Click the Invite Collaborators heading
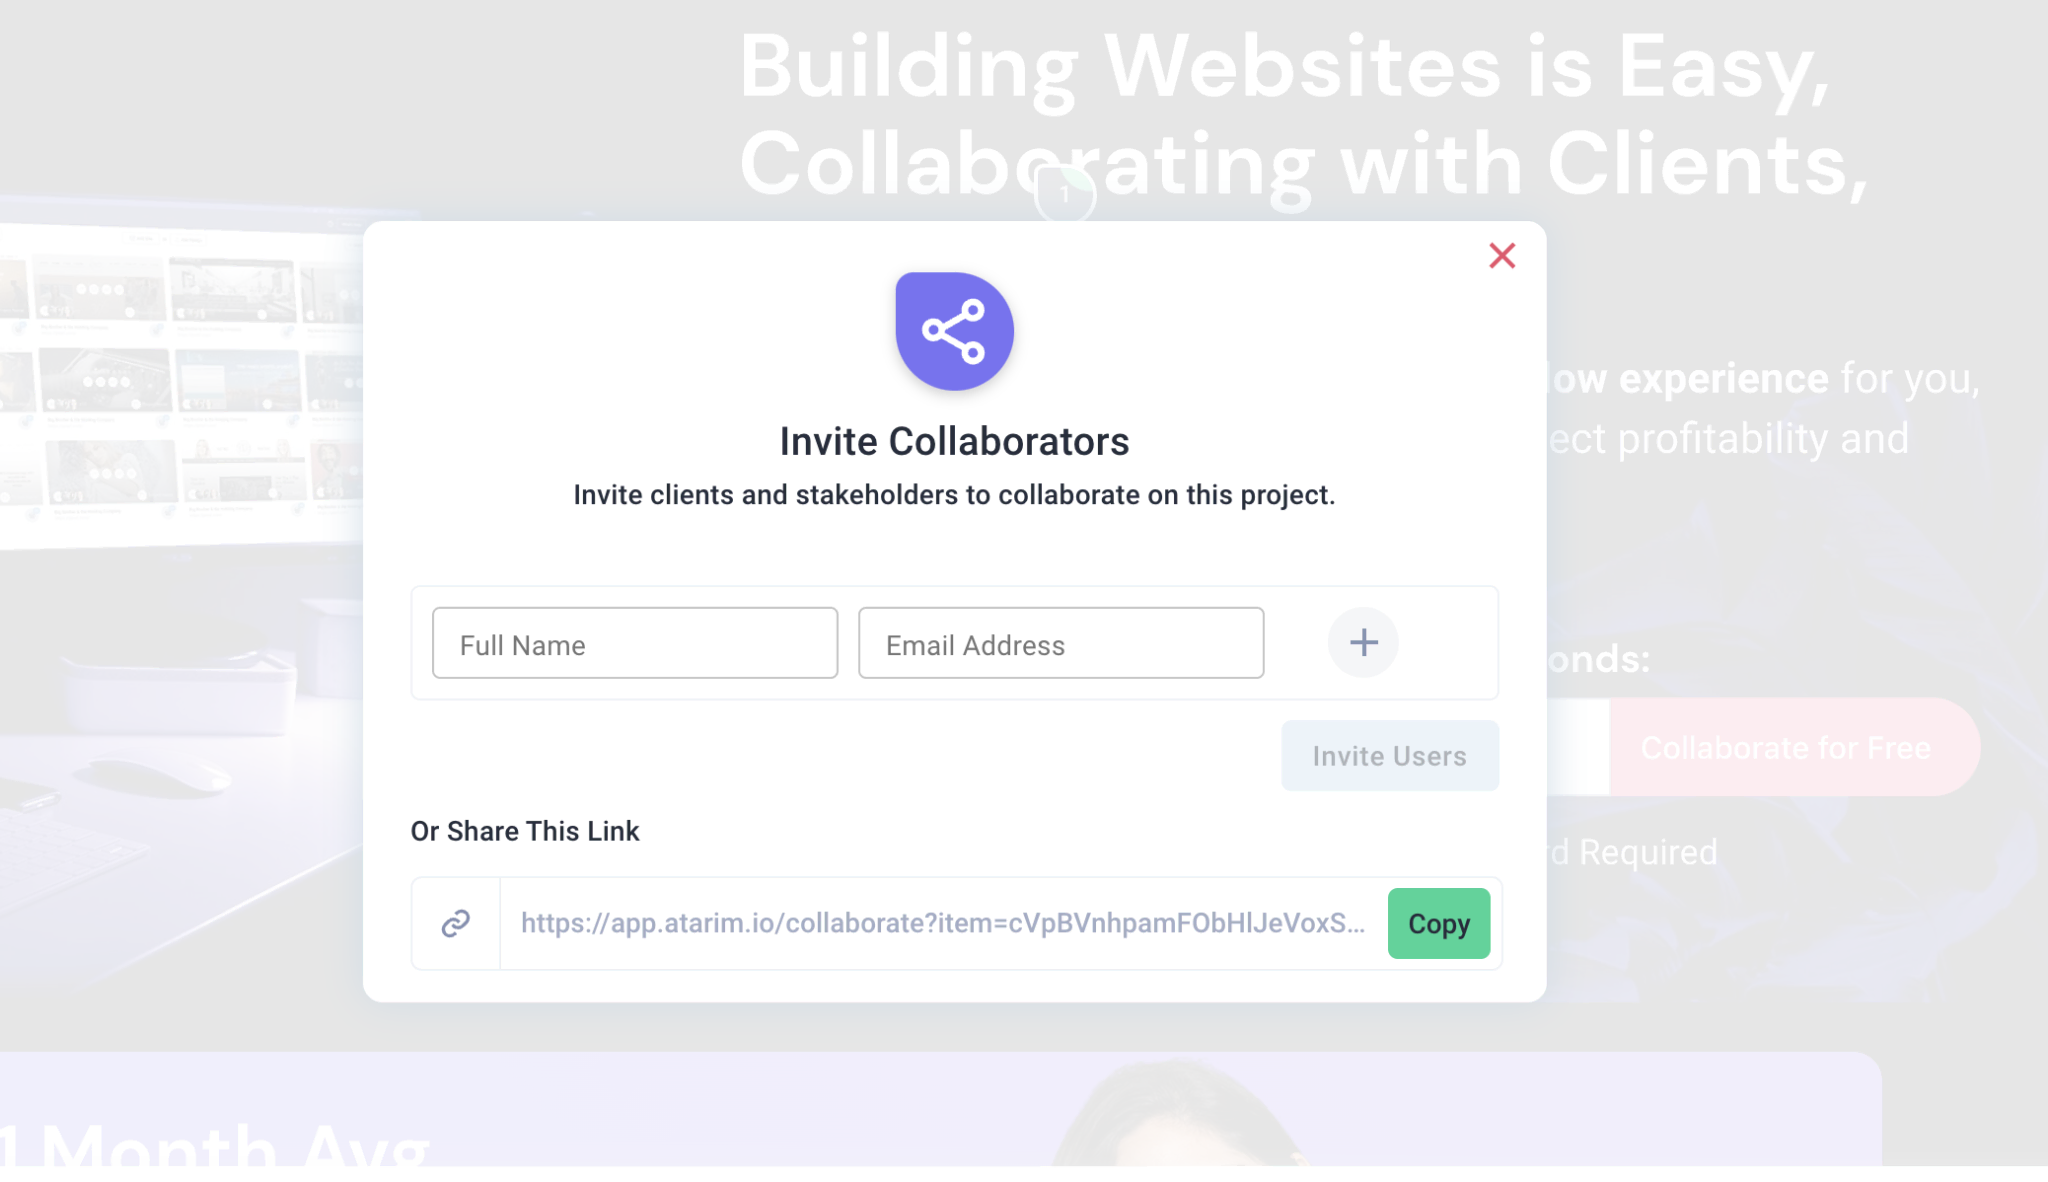The image size is (2048, 1182). coord(954,442)
